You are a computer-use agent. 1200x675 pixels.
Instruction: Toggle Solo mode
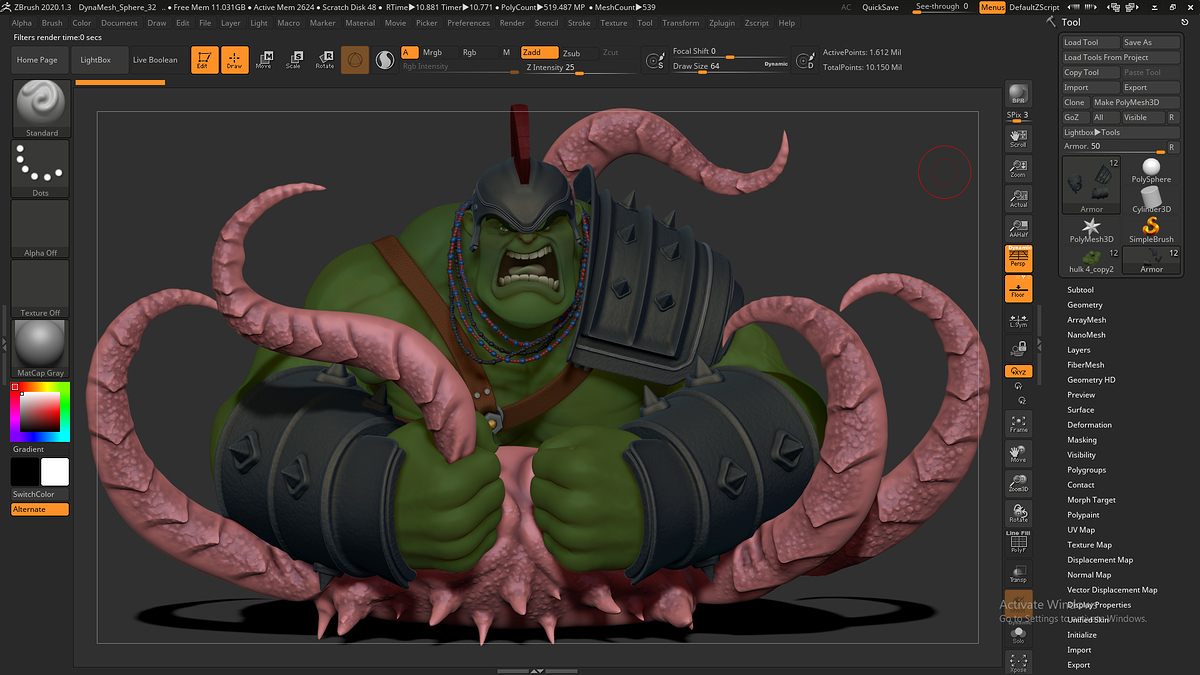point(1018,634)
